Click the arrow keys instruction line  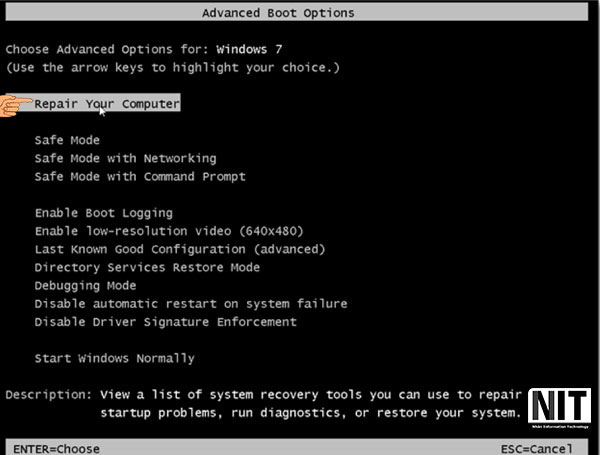pos(173,68)
